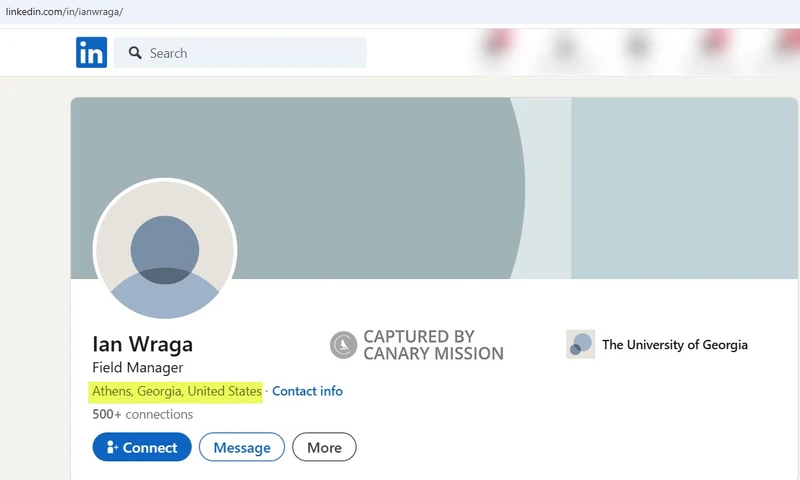The height and width of the screenshot is (480, 800).
Task: Send a message via Message button
Action: click(x=242, y=447)
